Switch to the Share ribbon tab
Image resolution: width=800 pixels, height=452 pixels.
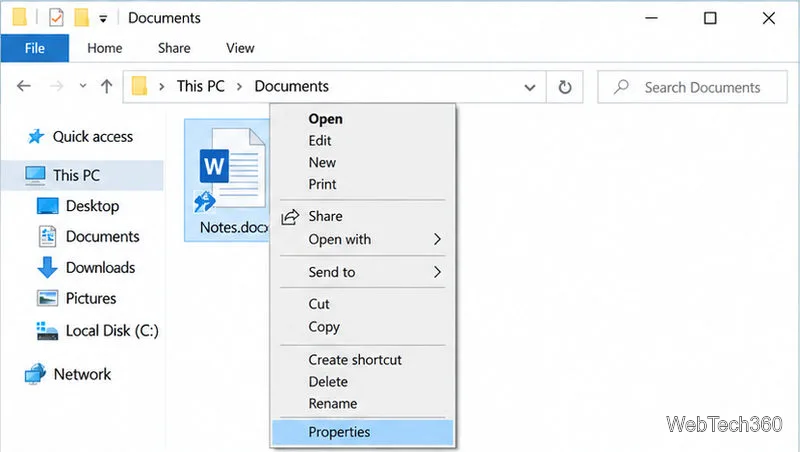[x=174, y=48]
